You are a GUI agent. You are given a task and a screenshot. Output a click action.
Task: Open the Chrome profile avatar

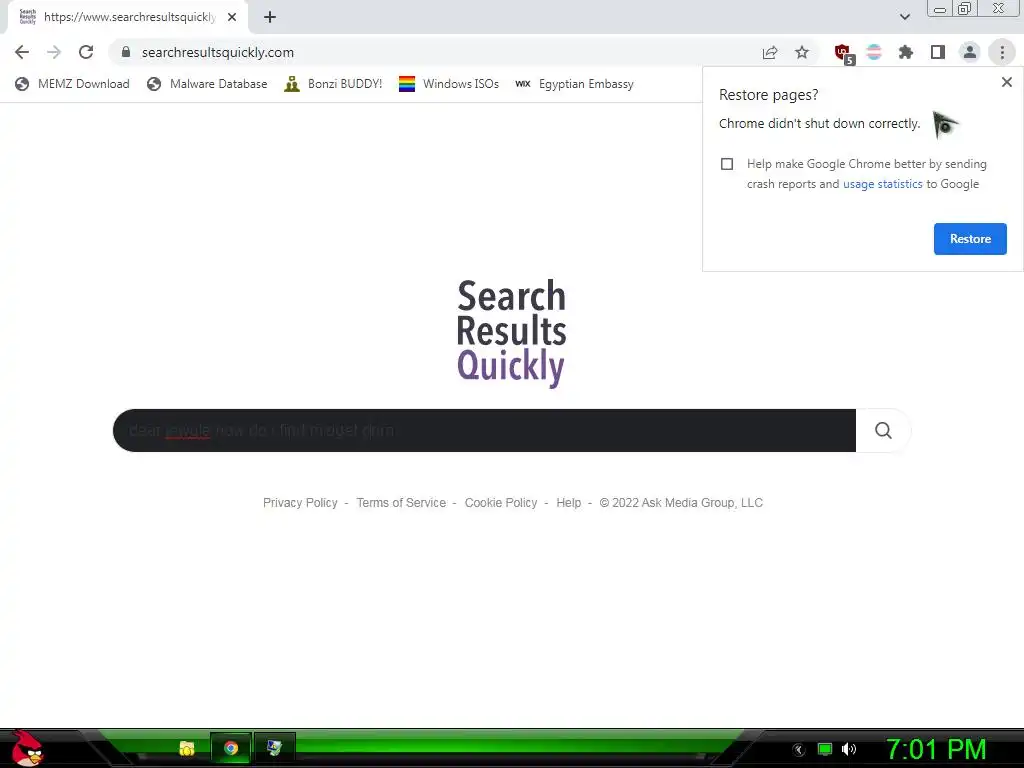pyautogui.click(x=970, y=52)
